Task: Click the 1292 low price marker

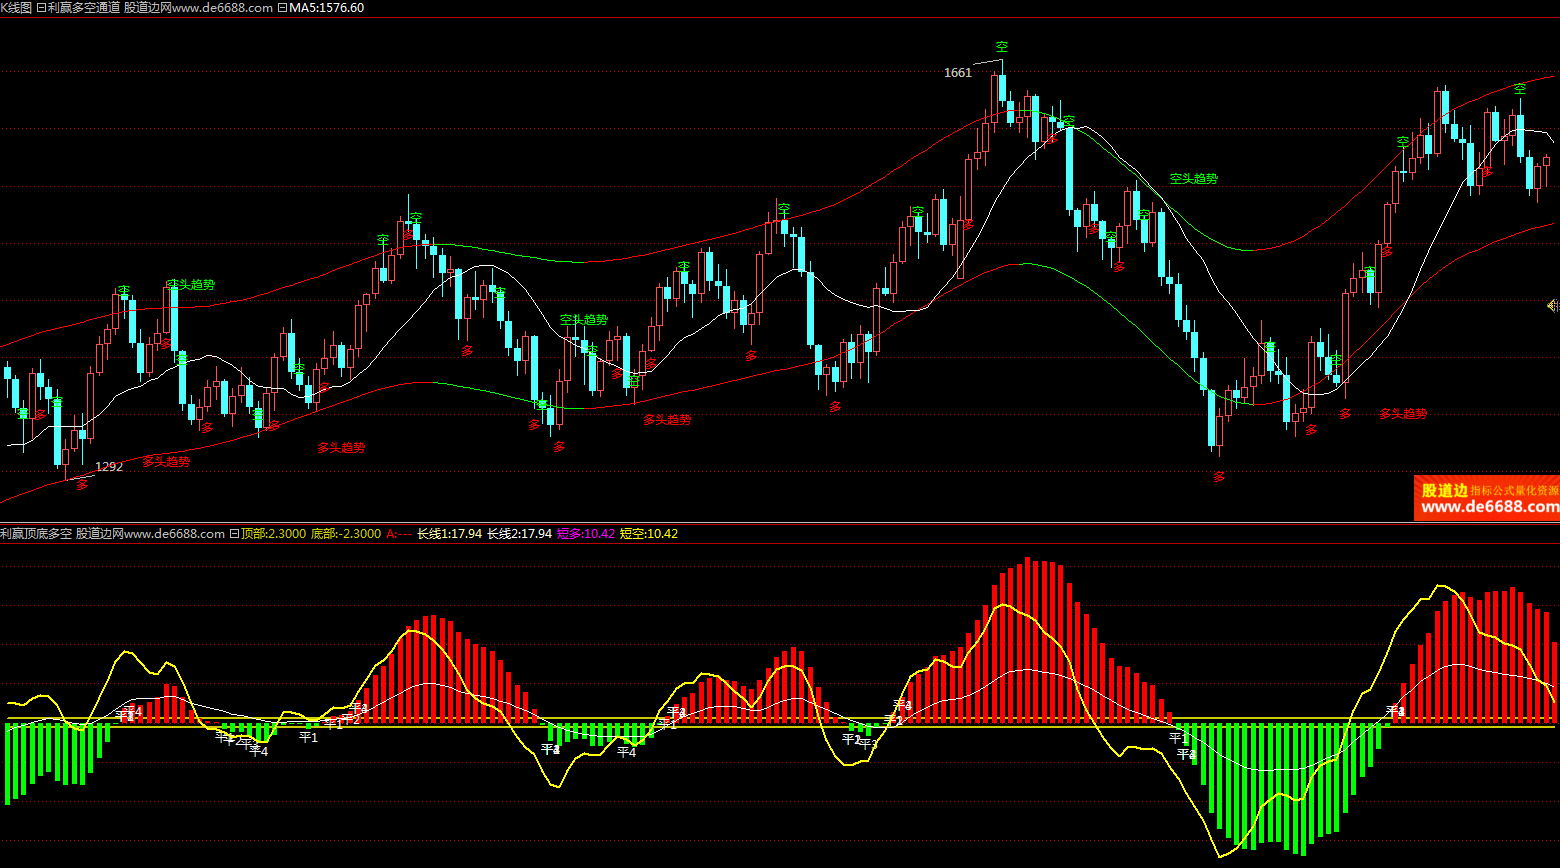Action: click(x=109, y=467)
